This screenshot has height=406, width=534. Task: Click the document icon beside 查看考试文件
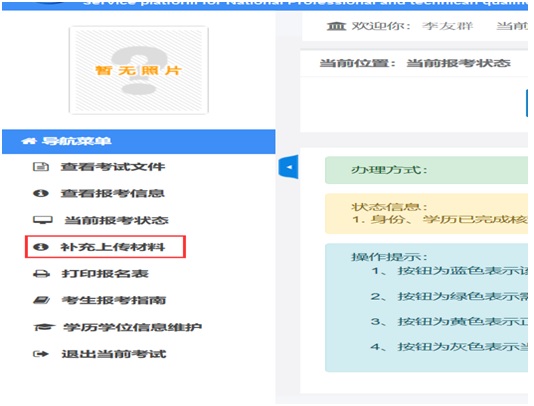[x=41, y=167]
